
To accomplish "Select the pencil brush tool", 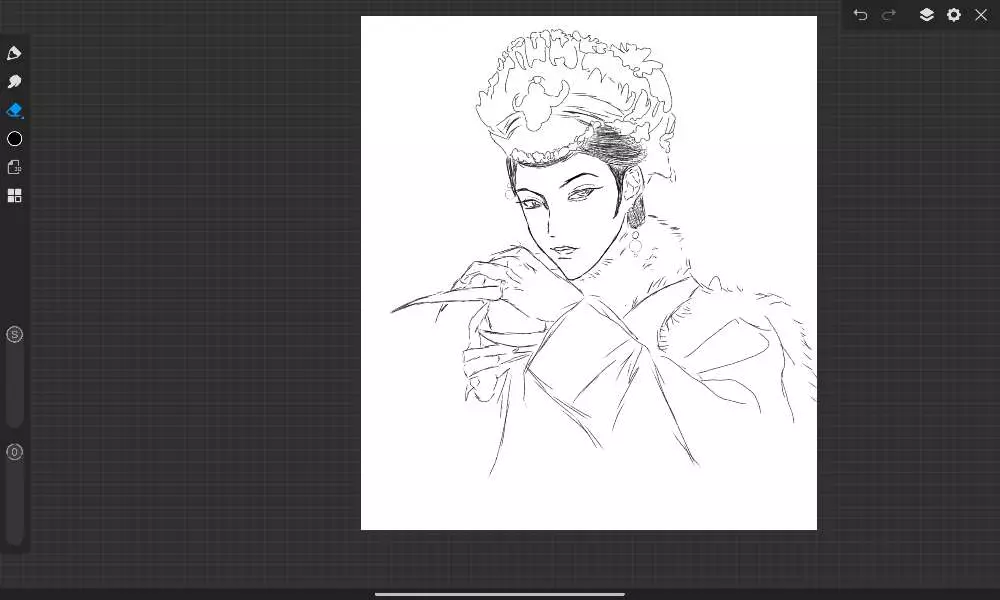I will (x=14, y=54).
